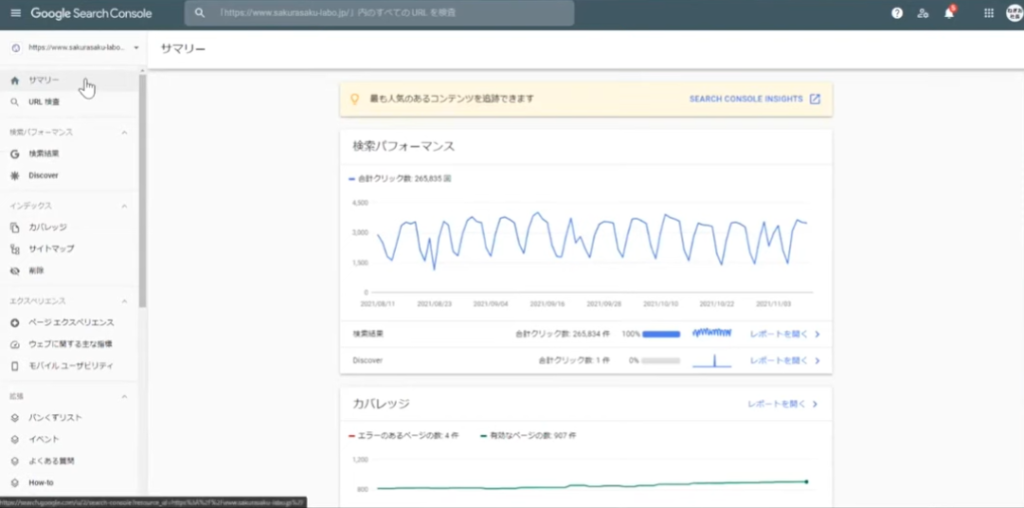
Task: Open the account profile avatar
Action: pos(1014,13)
